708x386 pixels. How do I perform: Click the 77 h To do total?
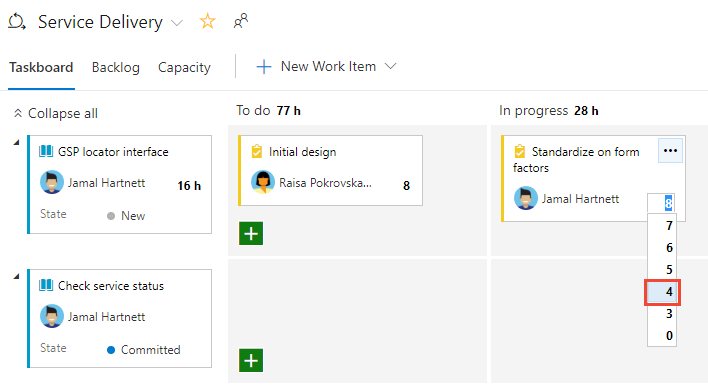click(x=289, y=111)
